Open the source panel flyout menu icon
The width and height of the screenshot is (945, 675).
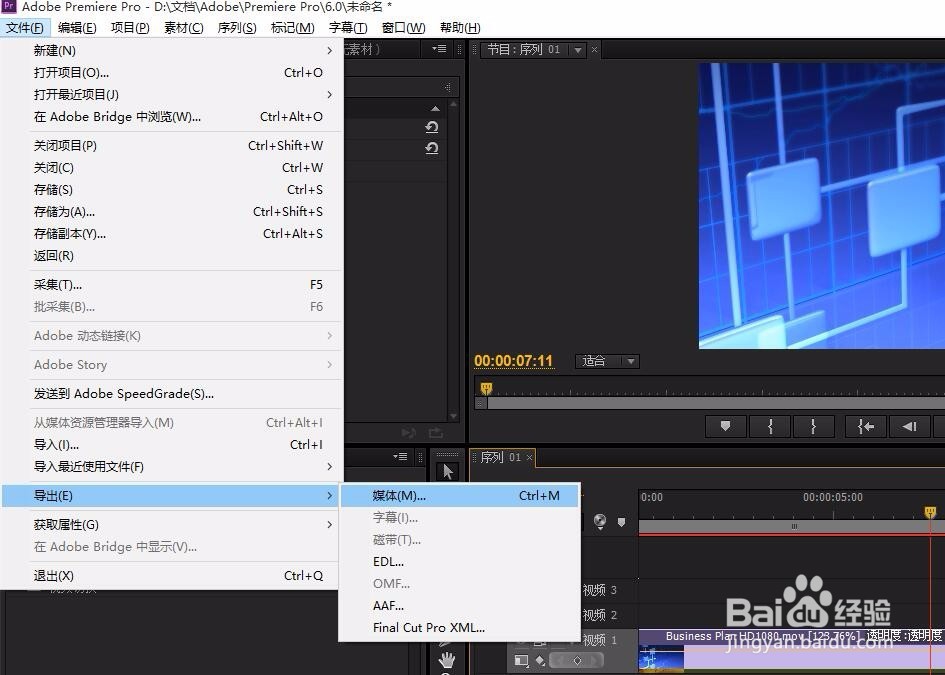point(439,49)
